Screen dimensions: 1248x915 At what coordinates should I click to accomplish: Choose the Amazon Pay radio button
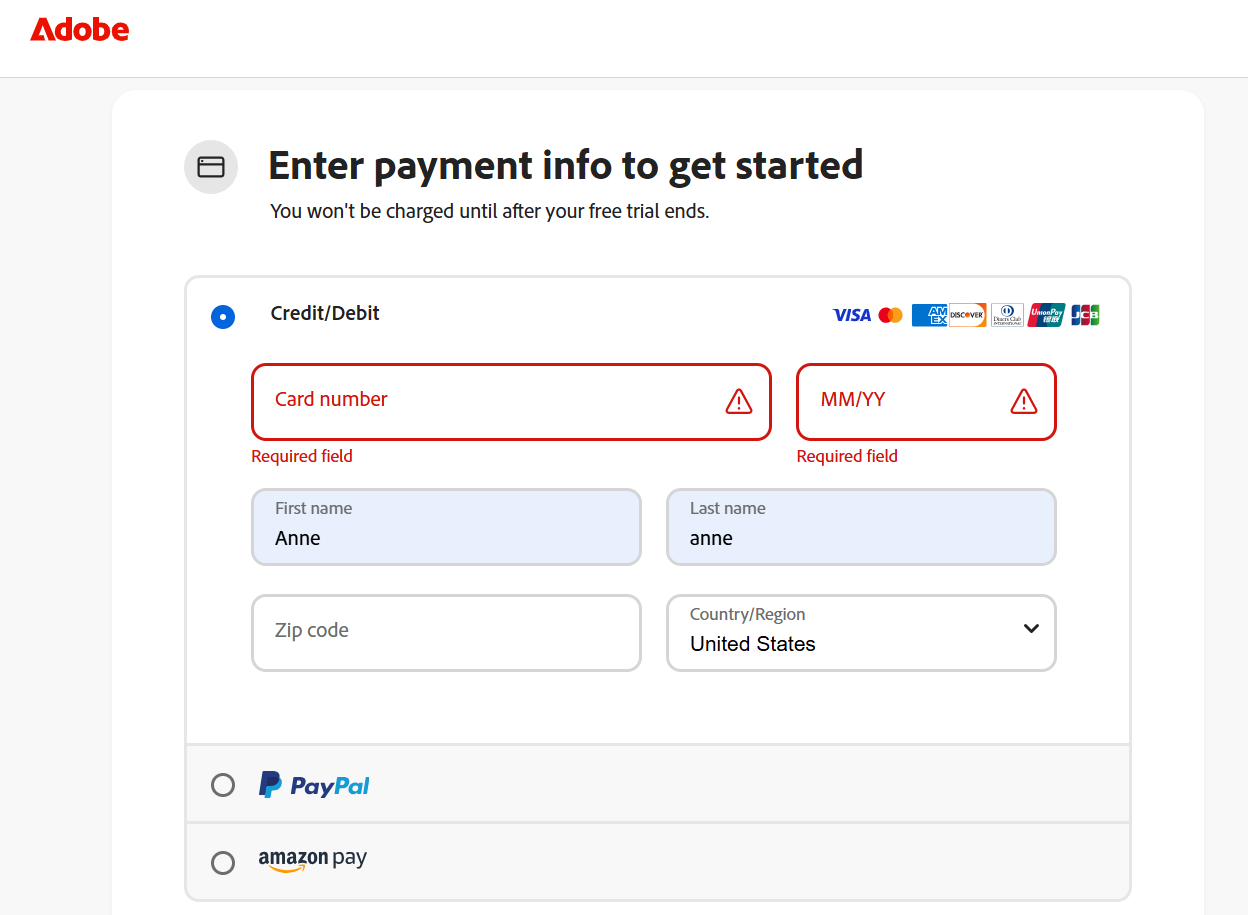tap(223, 862)
